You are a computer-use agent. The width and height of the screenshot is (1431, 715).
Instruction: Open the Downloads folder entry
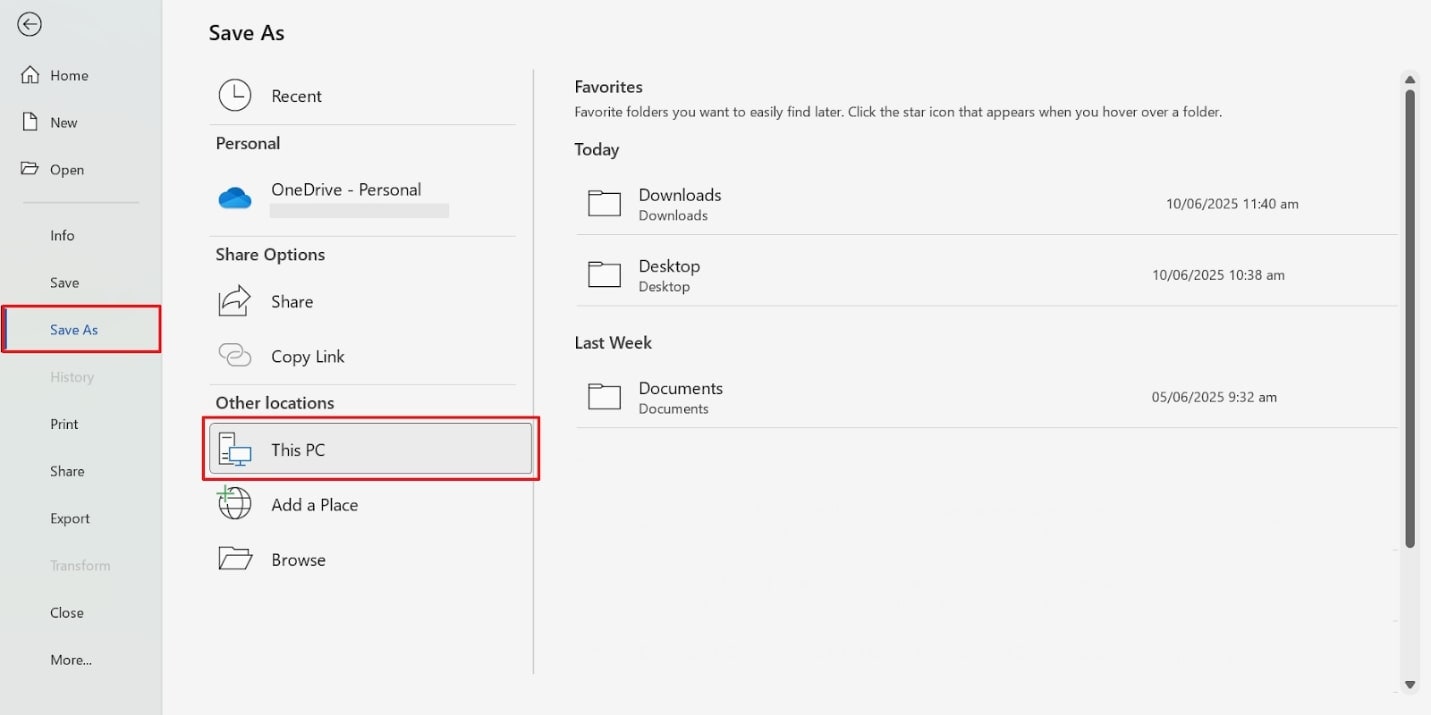point(986,203)
